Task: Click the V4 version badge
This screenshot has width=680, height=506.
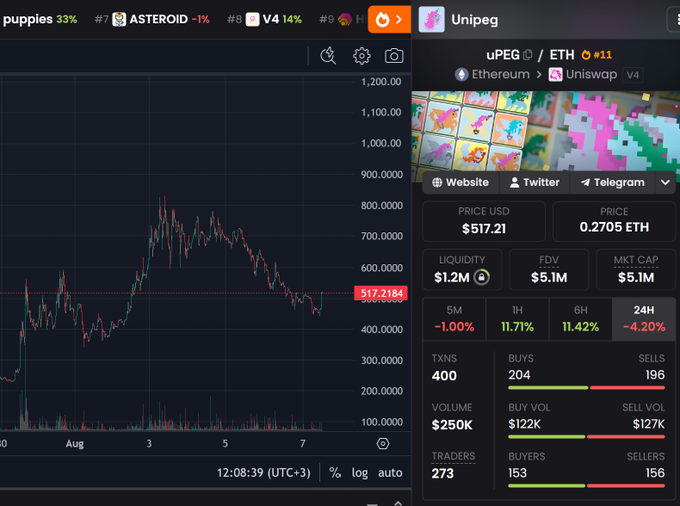Action: pos(632,75)
